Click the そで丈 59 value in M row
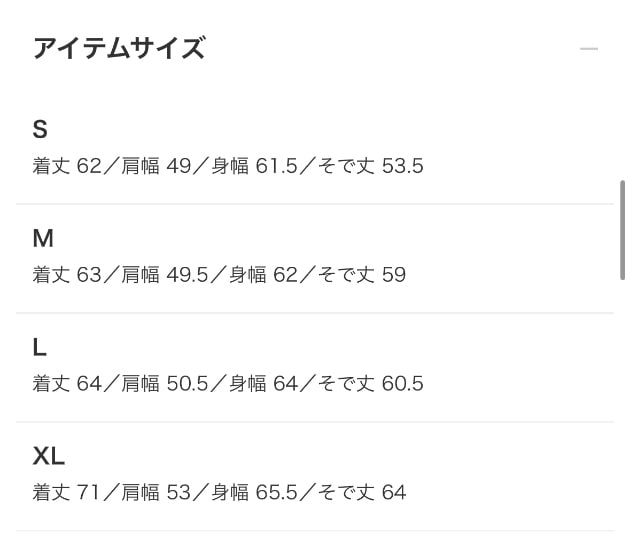This screenshot has height=533, width=630. [362, 275]
